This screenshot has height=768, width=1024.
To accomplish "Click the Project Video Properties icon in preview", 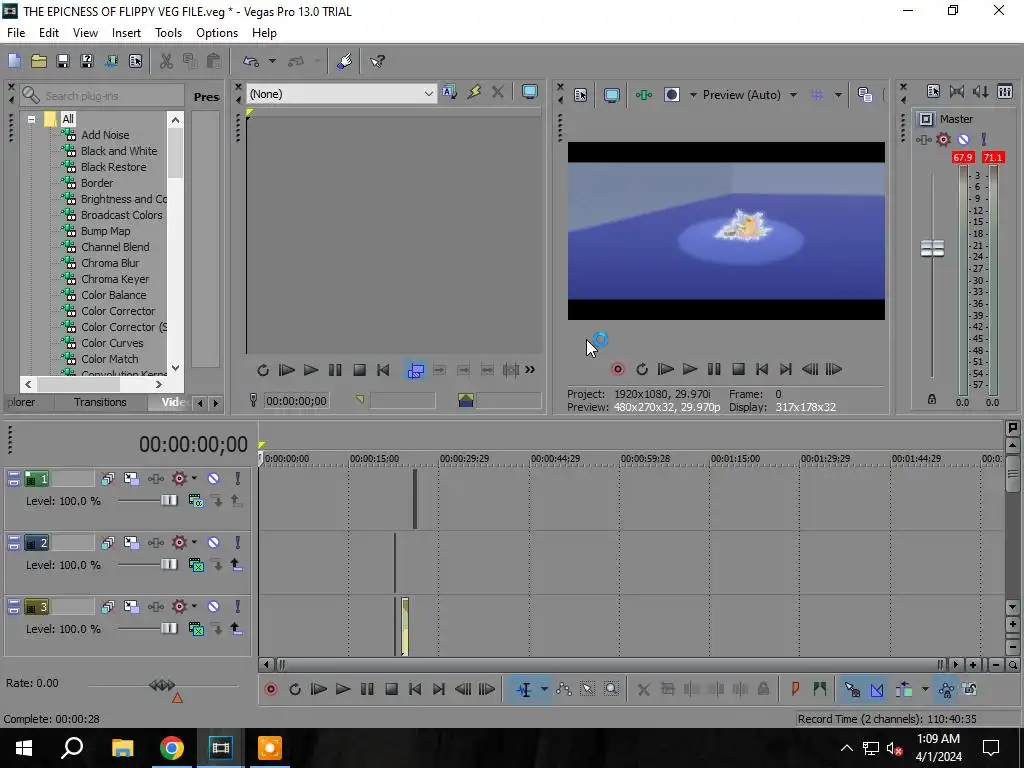I will (x=581, y=95).
